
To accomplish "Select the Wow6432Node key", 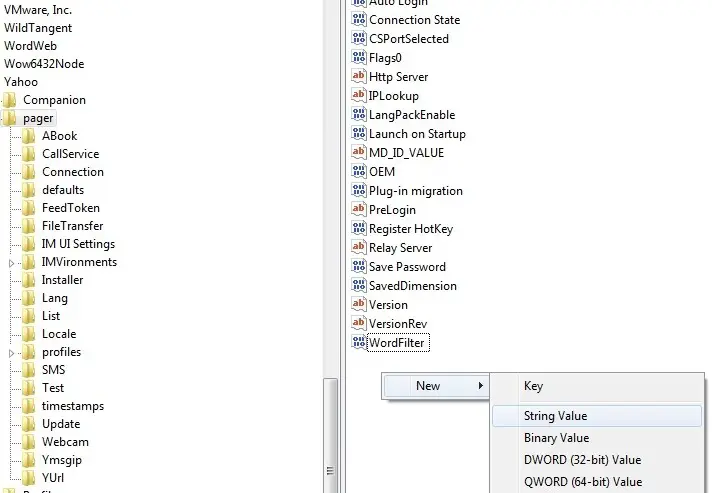I will pos(44,64).
